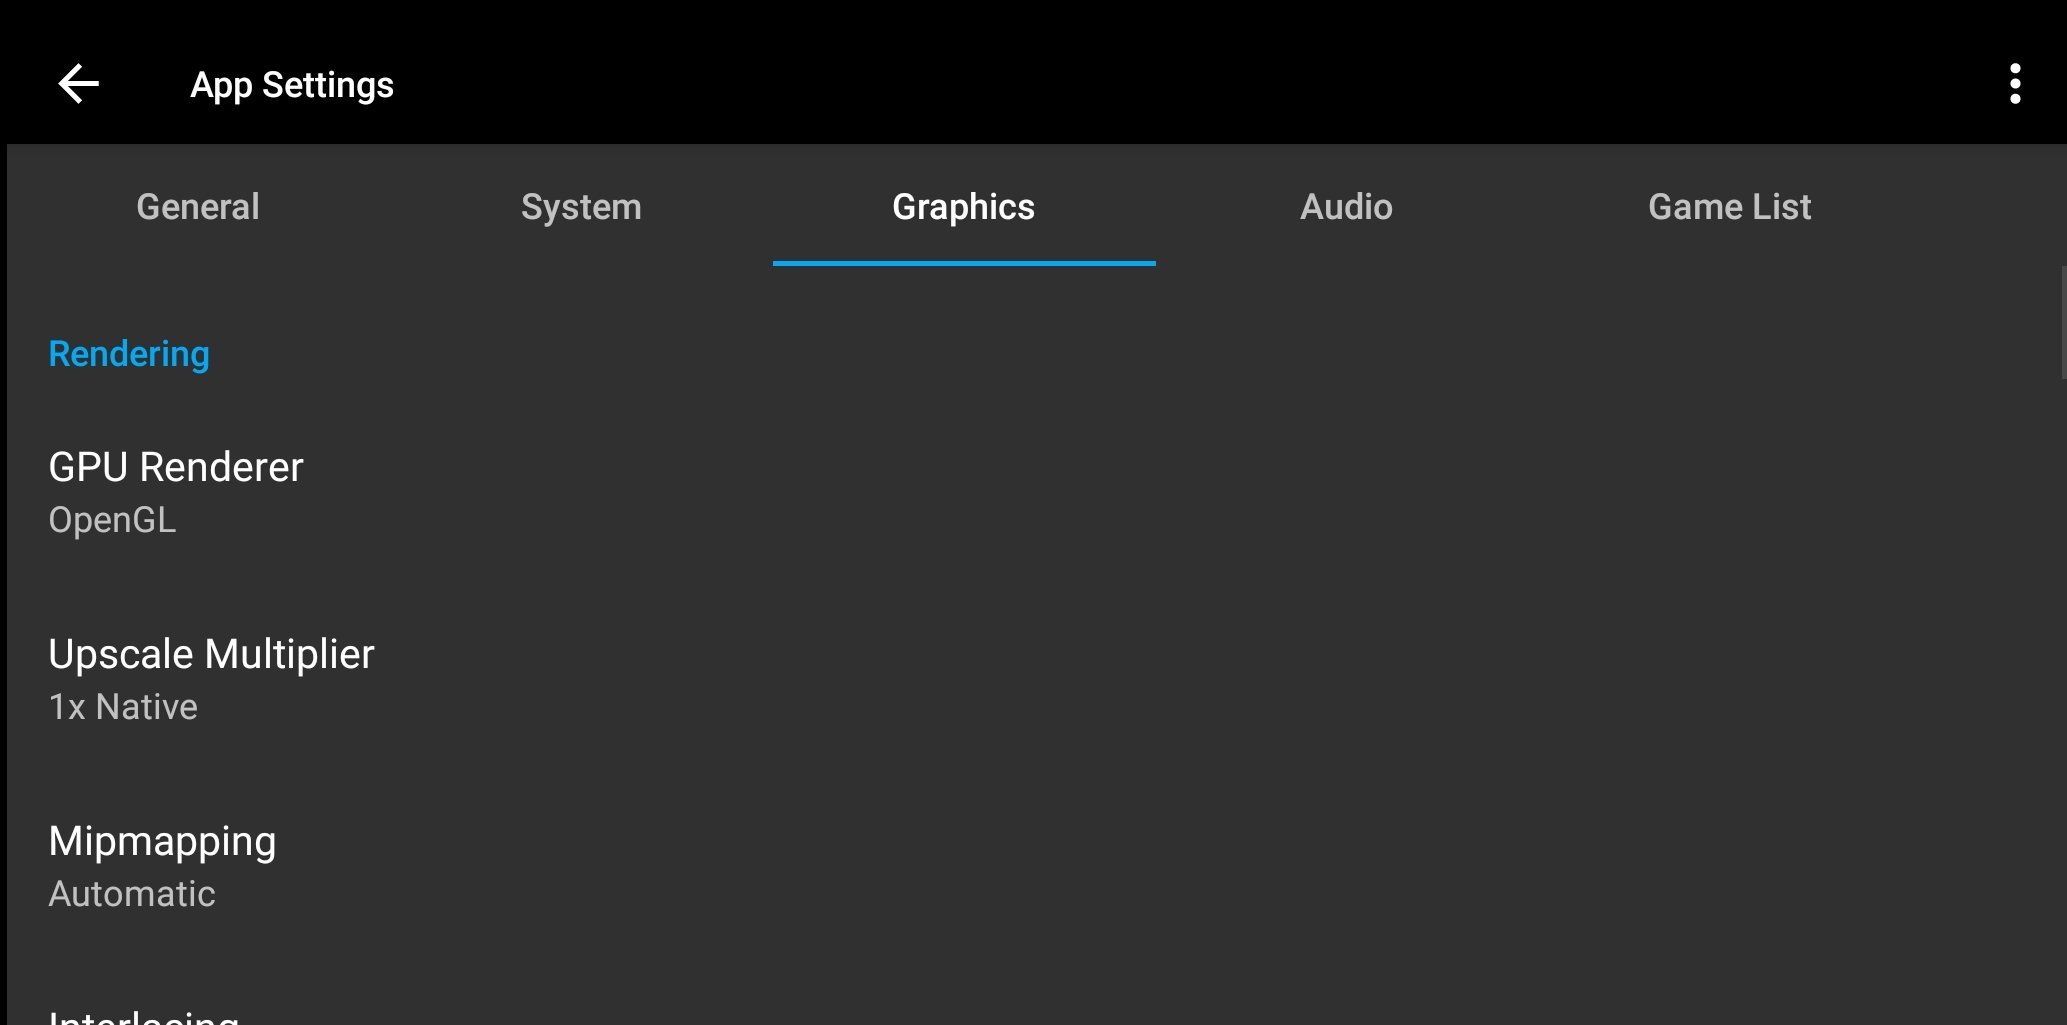
Task: Click the OpenGL value text
Action: click(112, 520)
